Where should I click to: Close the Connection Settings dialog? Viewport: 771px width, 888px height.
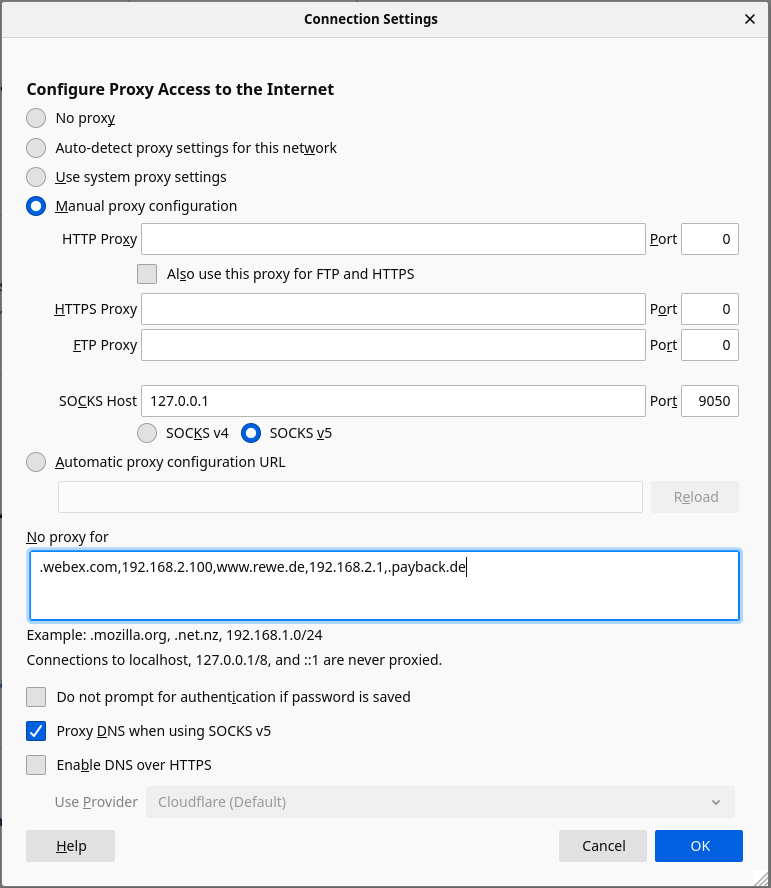pos(750,19)
